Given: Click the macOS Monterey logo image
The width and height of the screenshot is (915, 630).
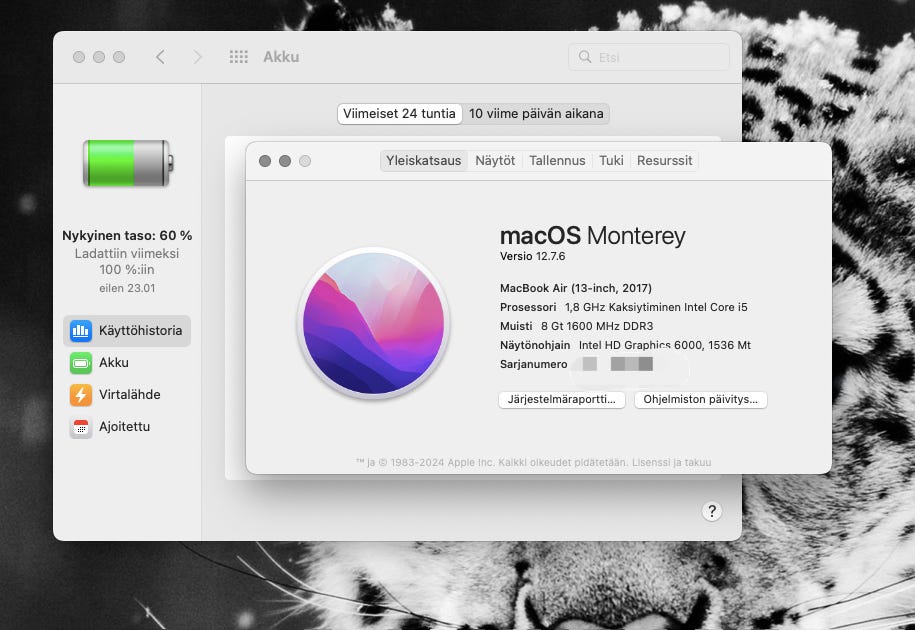Looking at the screenshot, I should click(373, 324).
